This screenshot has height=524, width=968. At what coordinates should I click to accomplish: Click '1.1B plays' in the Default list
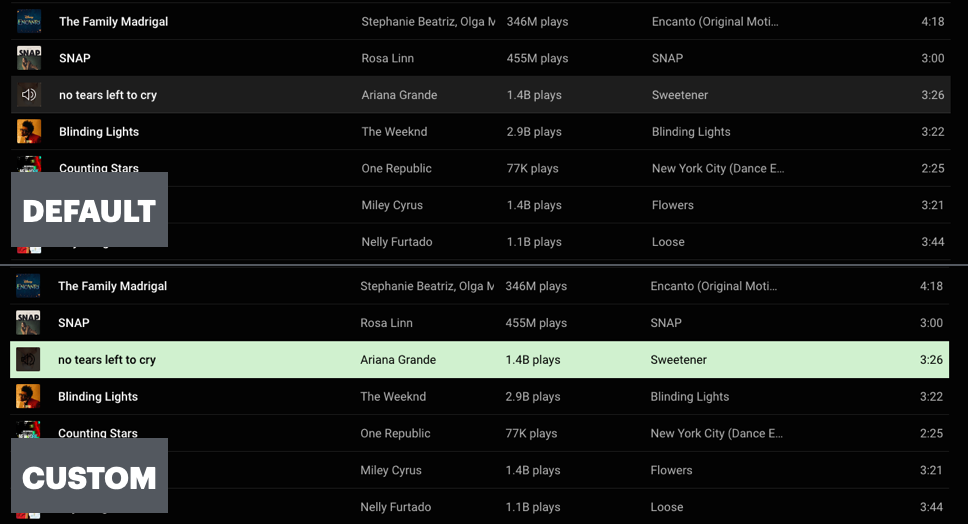pos(534,242)
